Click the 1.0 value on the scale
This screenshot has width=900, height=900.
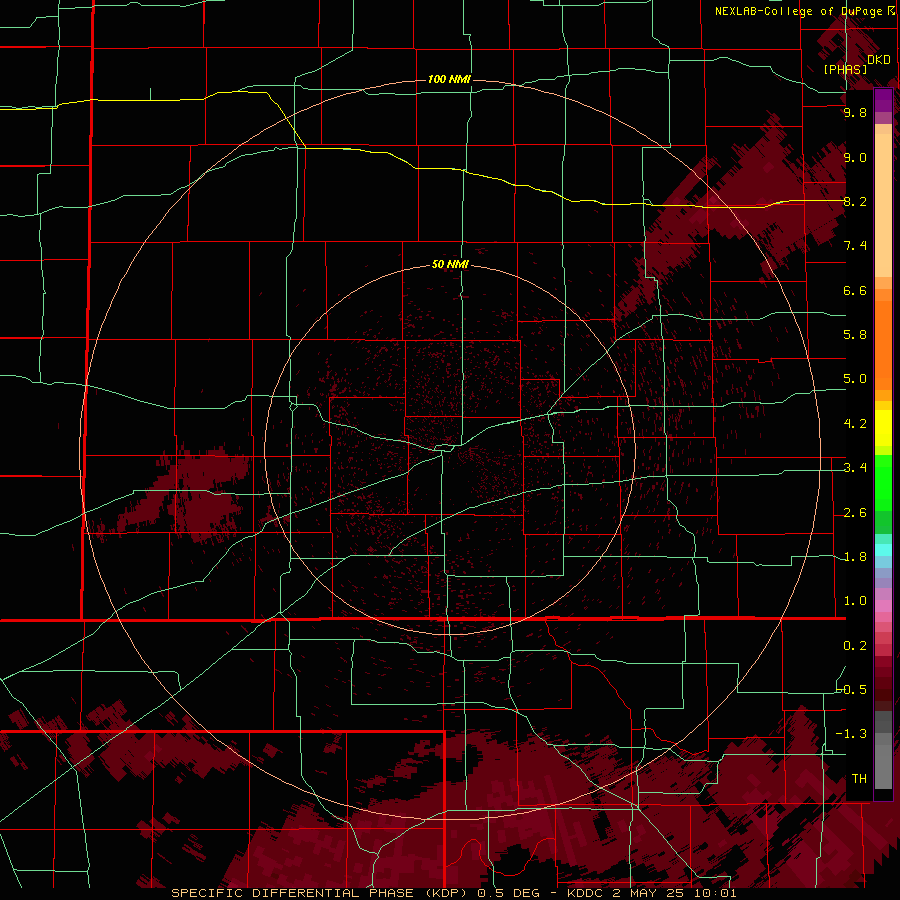(x=855, y=601)
